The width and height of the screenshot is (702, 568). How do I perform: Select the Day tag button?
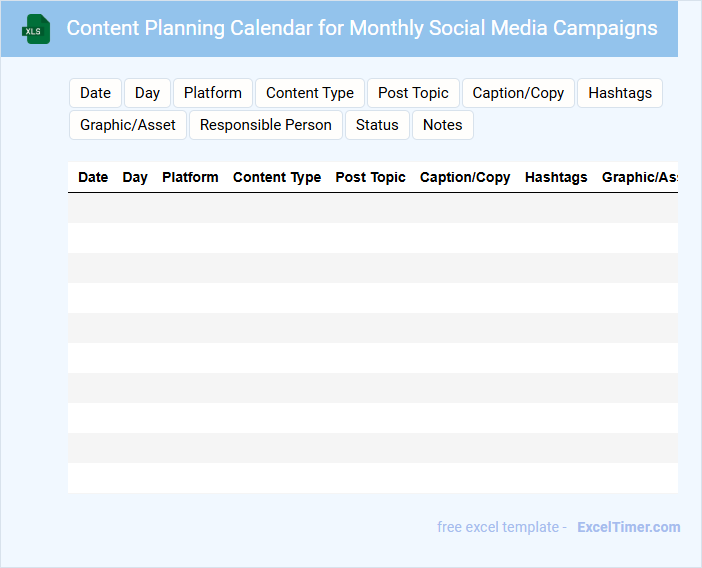point(148,93)
